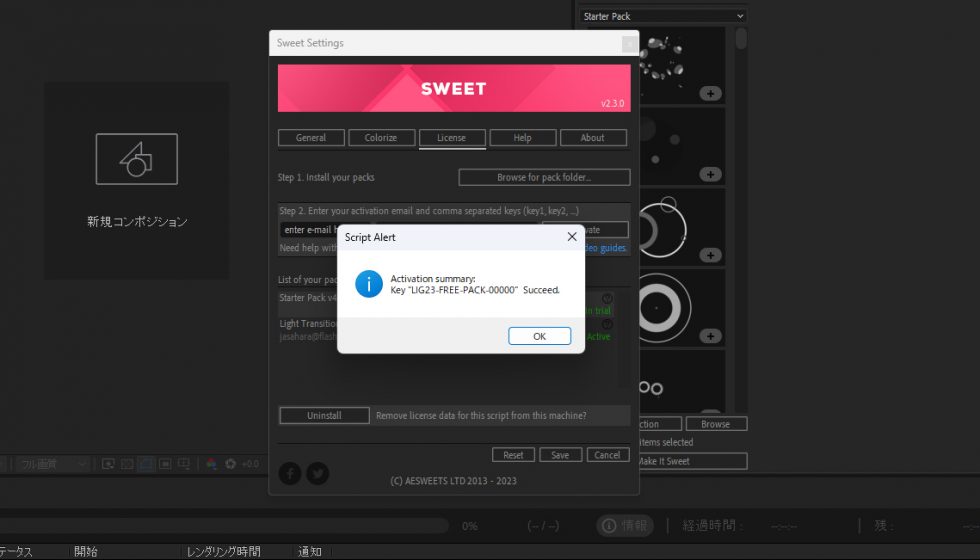Click the Browse button in Sweet panel
Screen dimensions: 980x560
point(716,424)
